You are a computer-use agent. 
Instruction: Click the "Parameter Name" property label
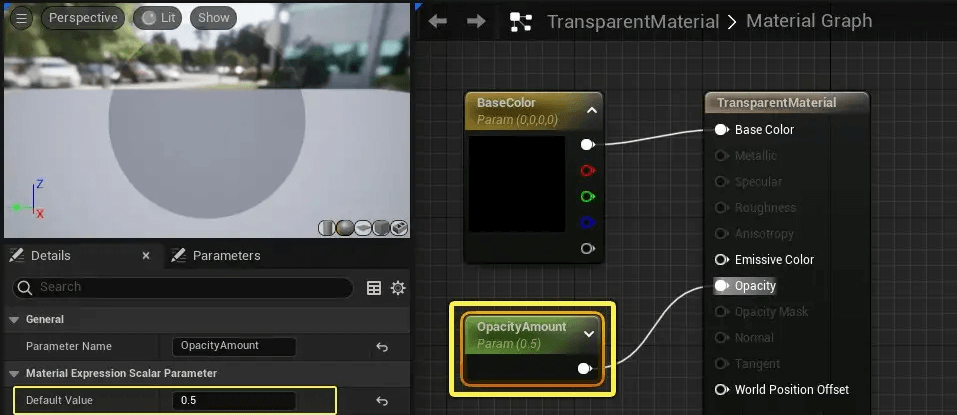point(69,347)
